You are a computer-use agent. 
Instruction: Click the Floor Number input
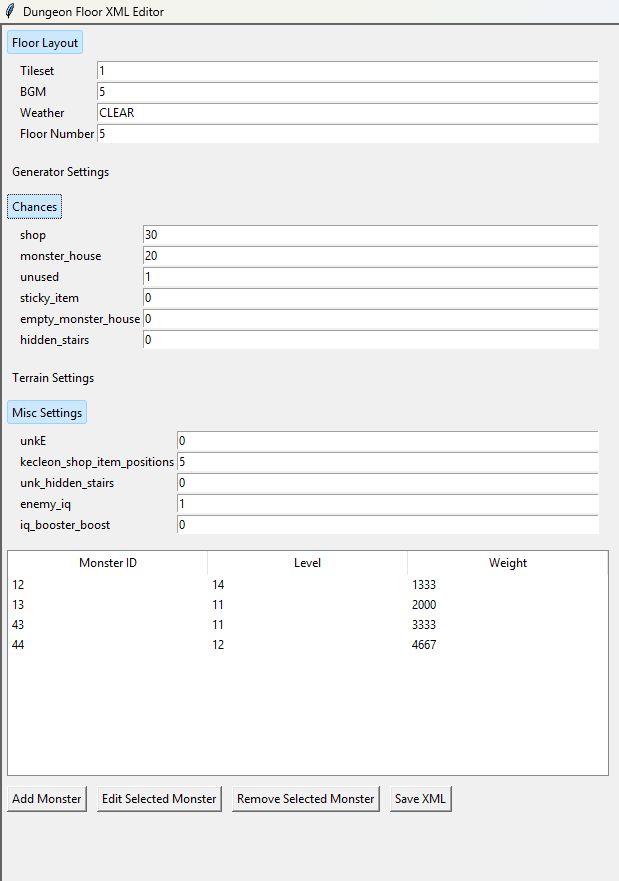pos(347,134)
